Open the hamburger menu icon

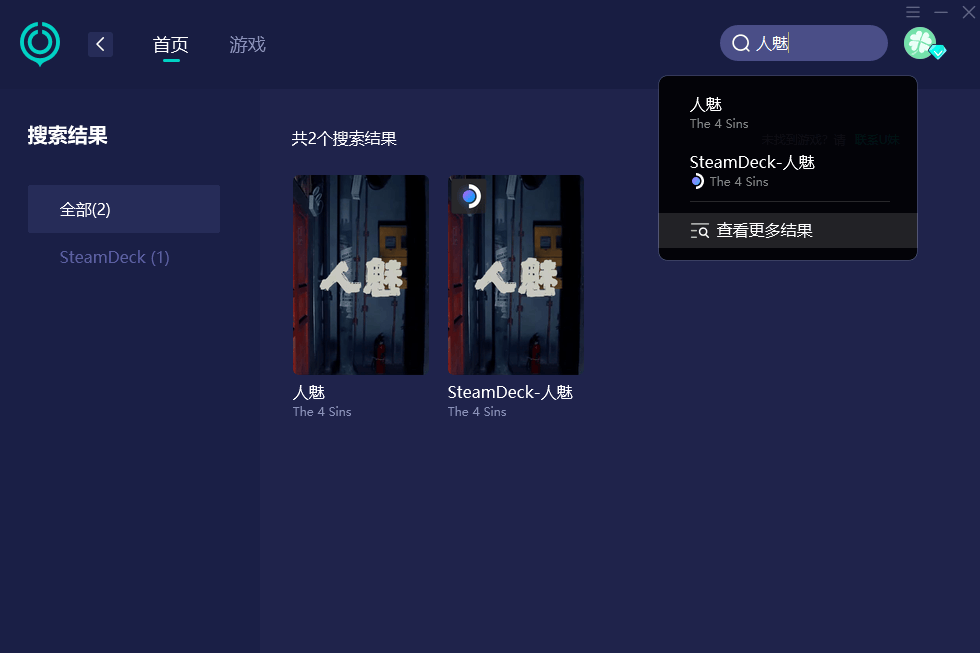click(x=912, y=12)
